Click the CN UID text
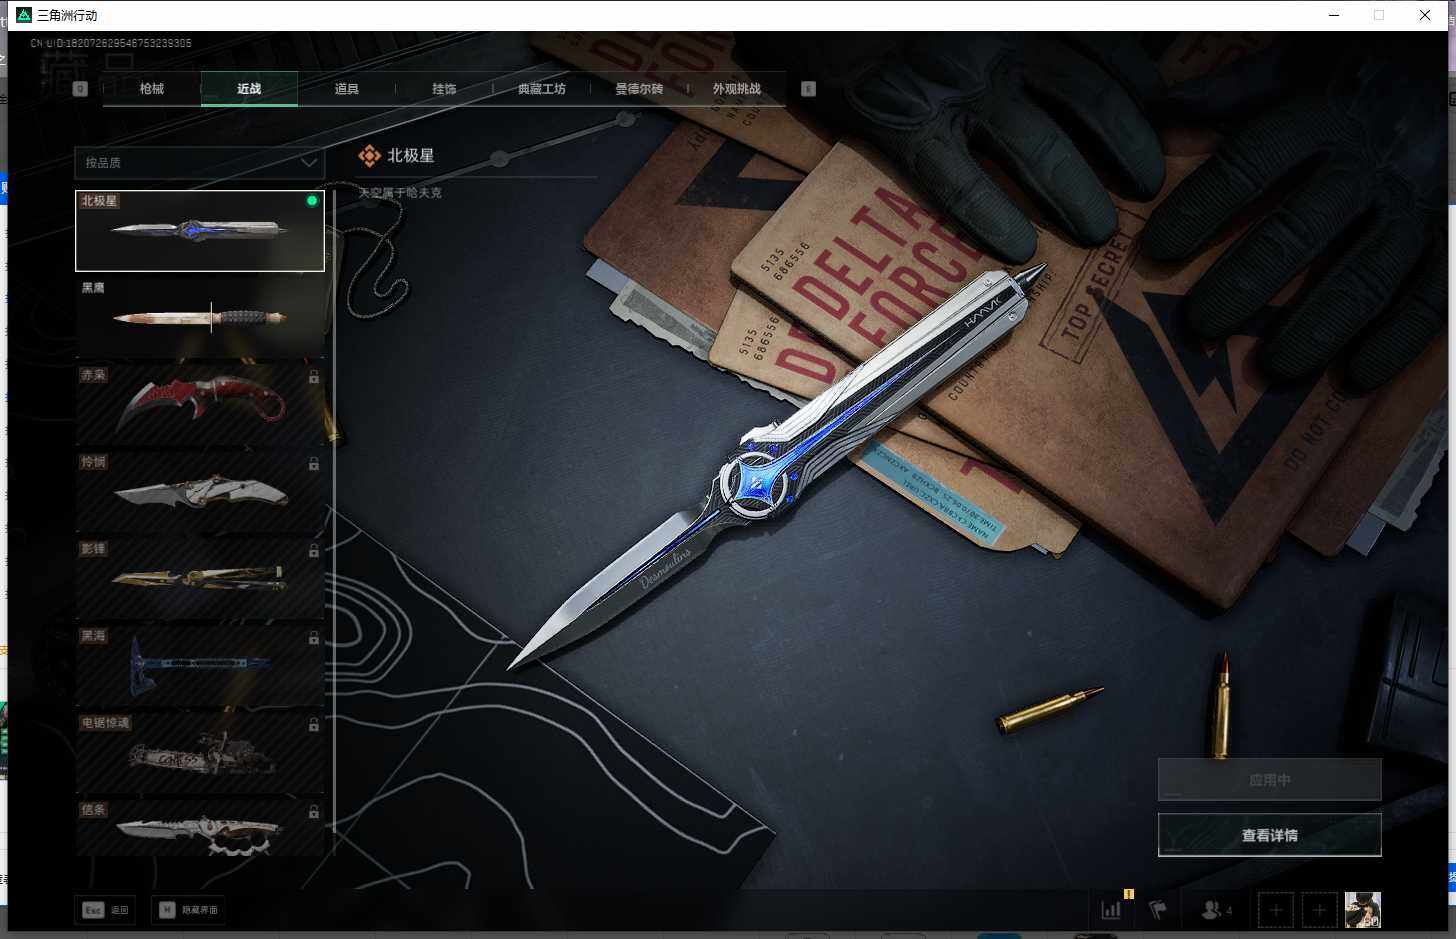1456x939 pixels. (x=111, y=44)
